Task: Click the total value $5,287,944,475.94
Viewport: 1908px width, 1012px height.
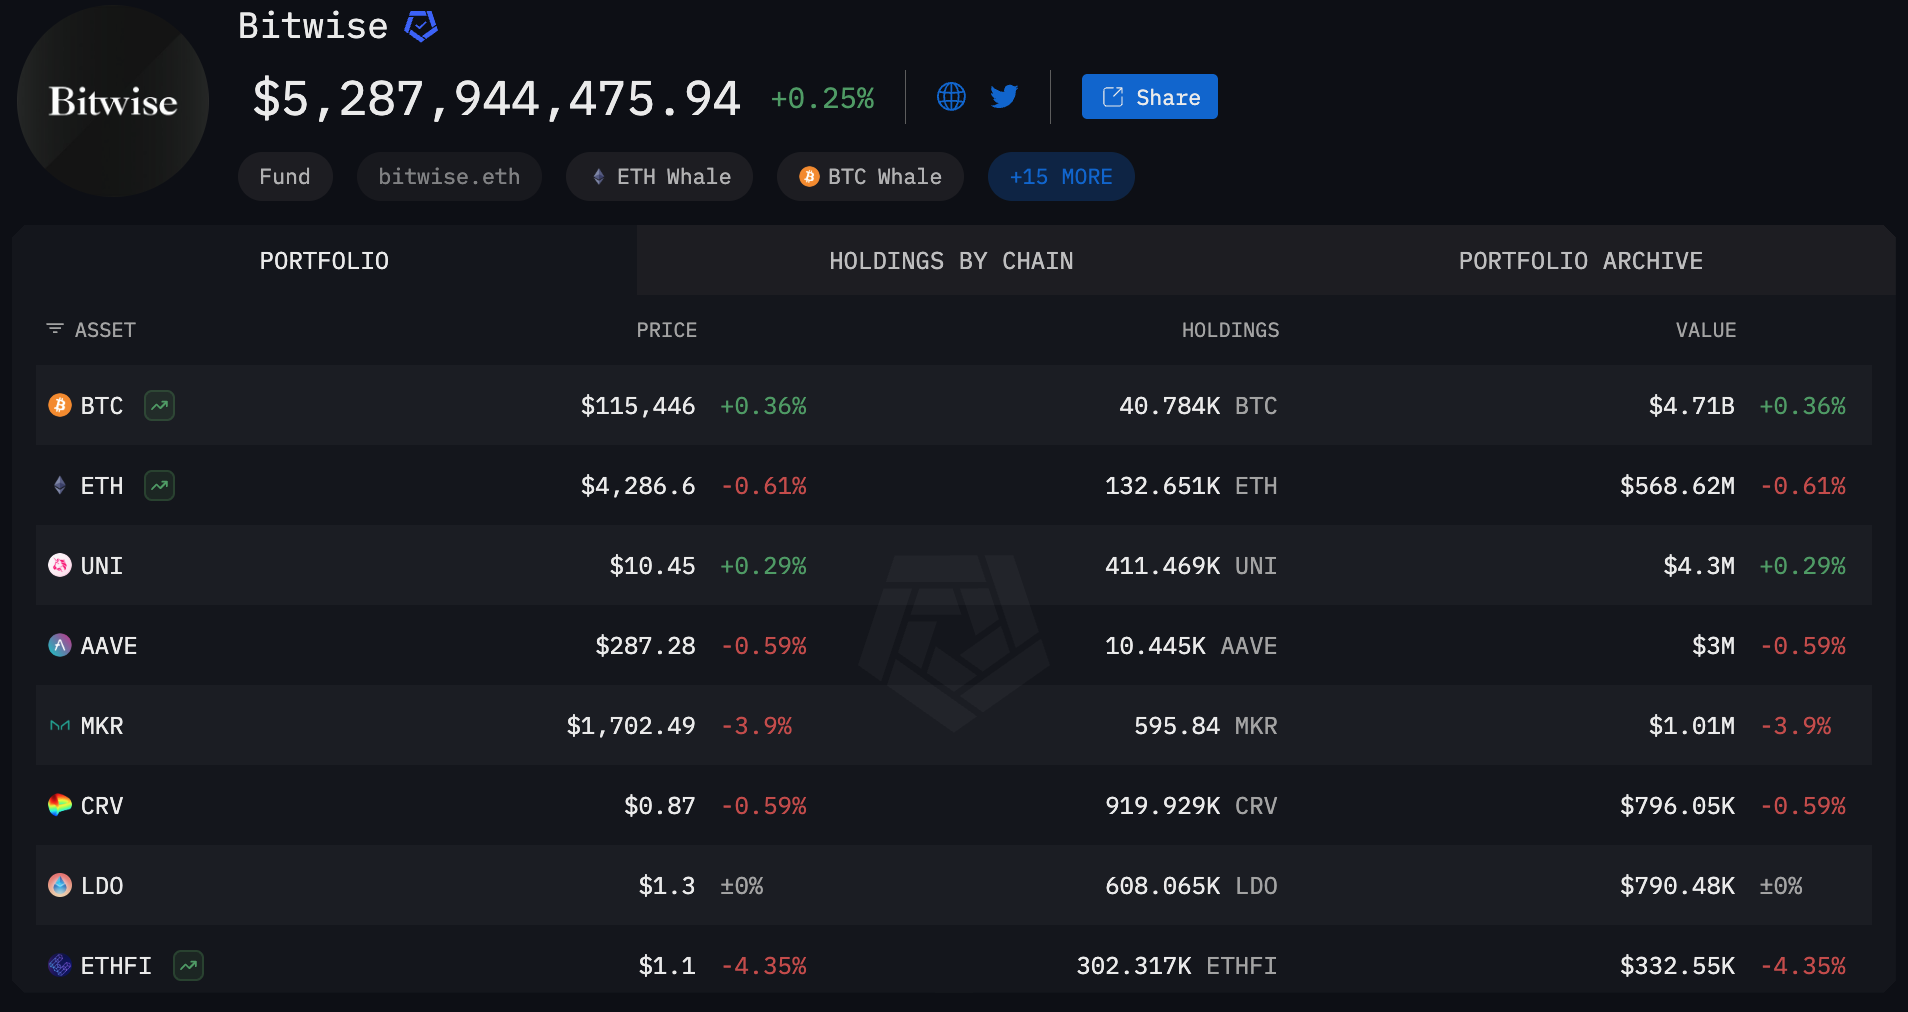Action: coord(496,98)
